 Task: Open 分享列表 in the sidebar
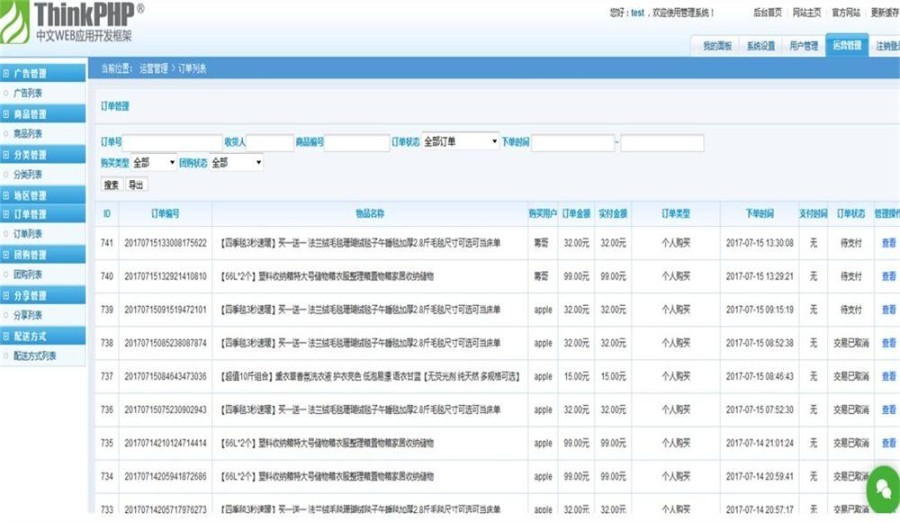(x=28, y=315)
